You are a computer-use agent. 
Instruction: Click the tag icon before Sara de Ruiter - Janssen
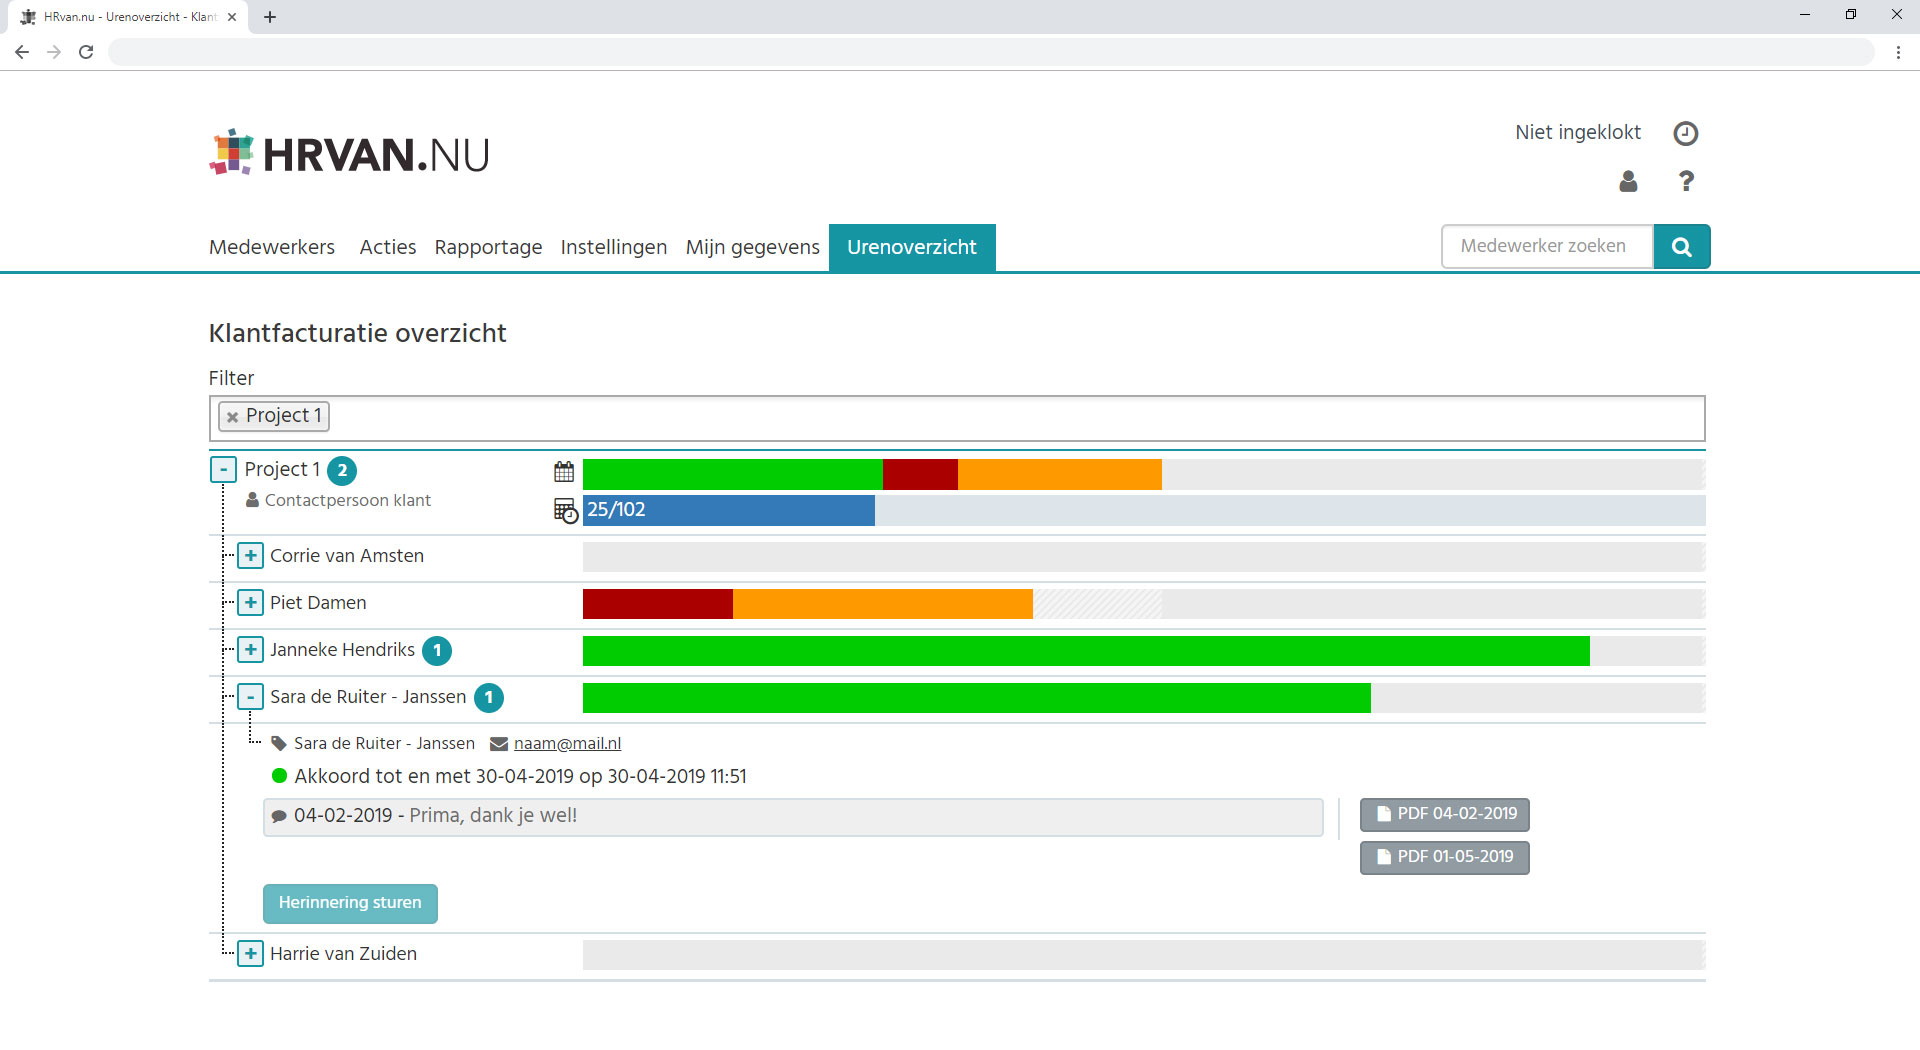pyautogui.click(x=279, y=744)
